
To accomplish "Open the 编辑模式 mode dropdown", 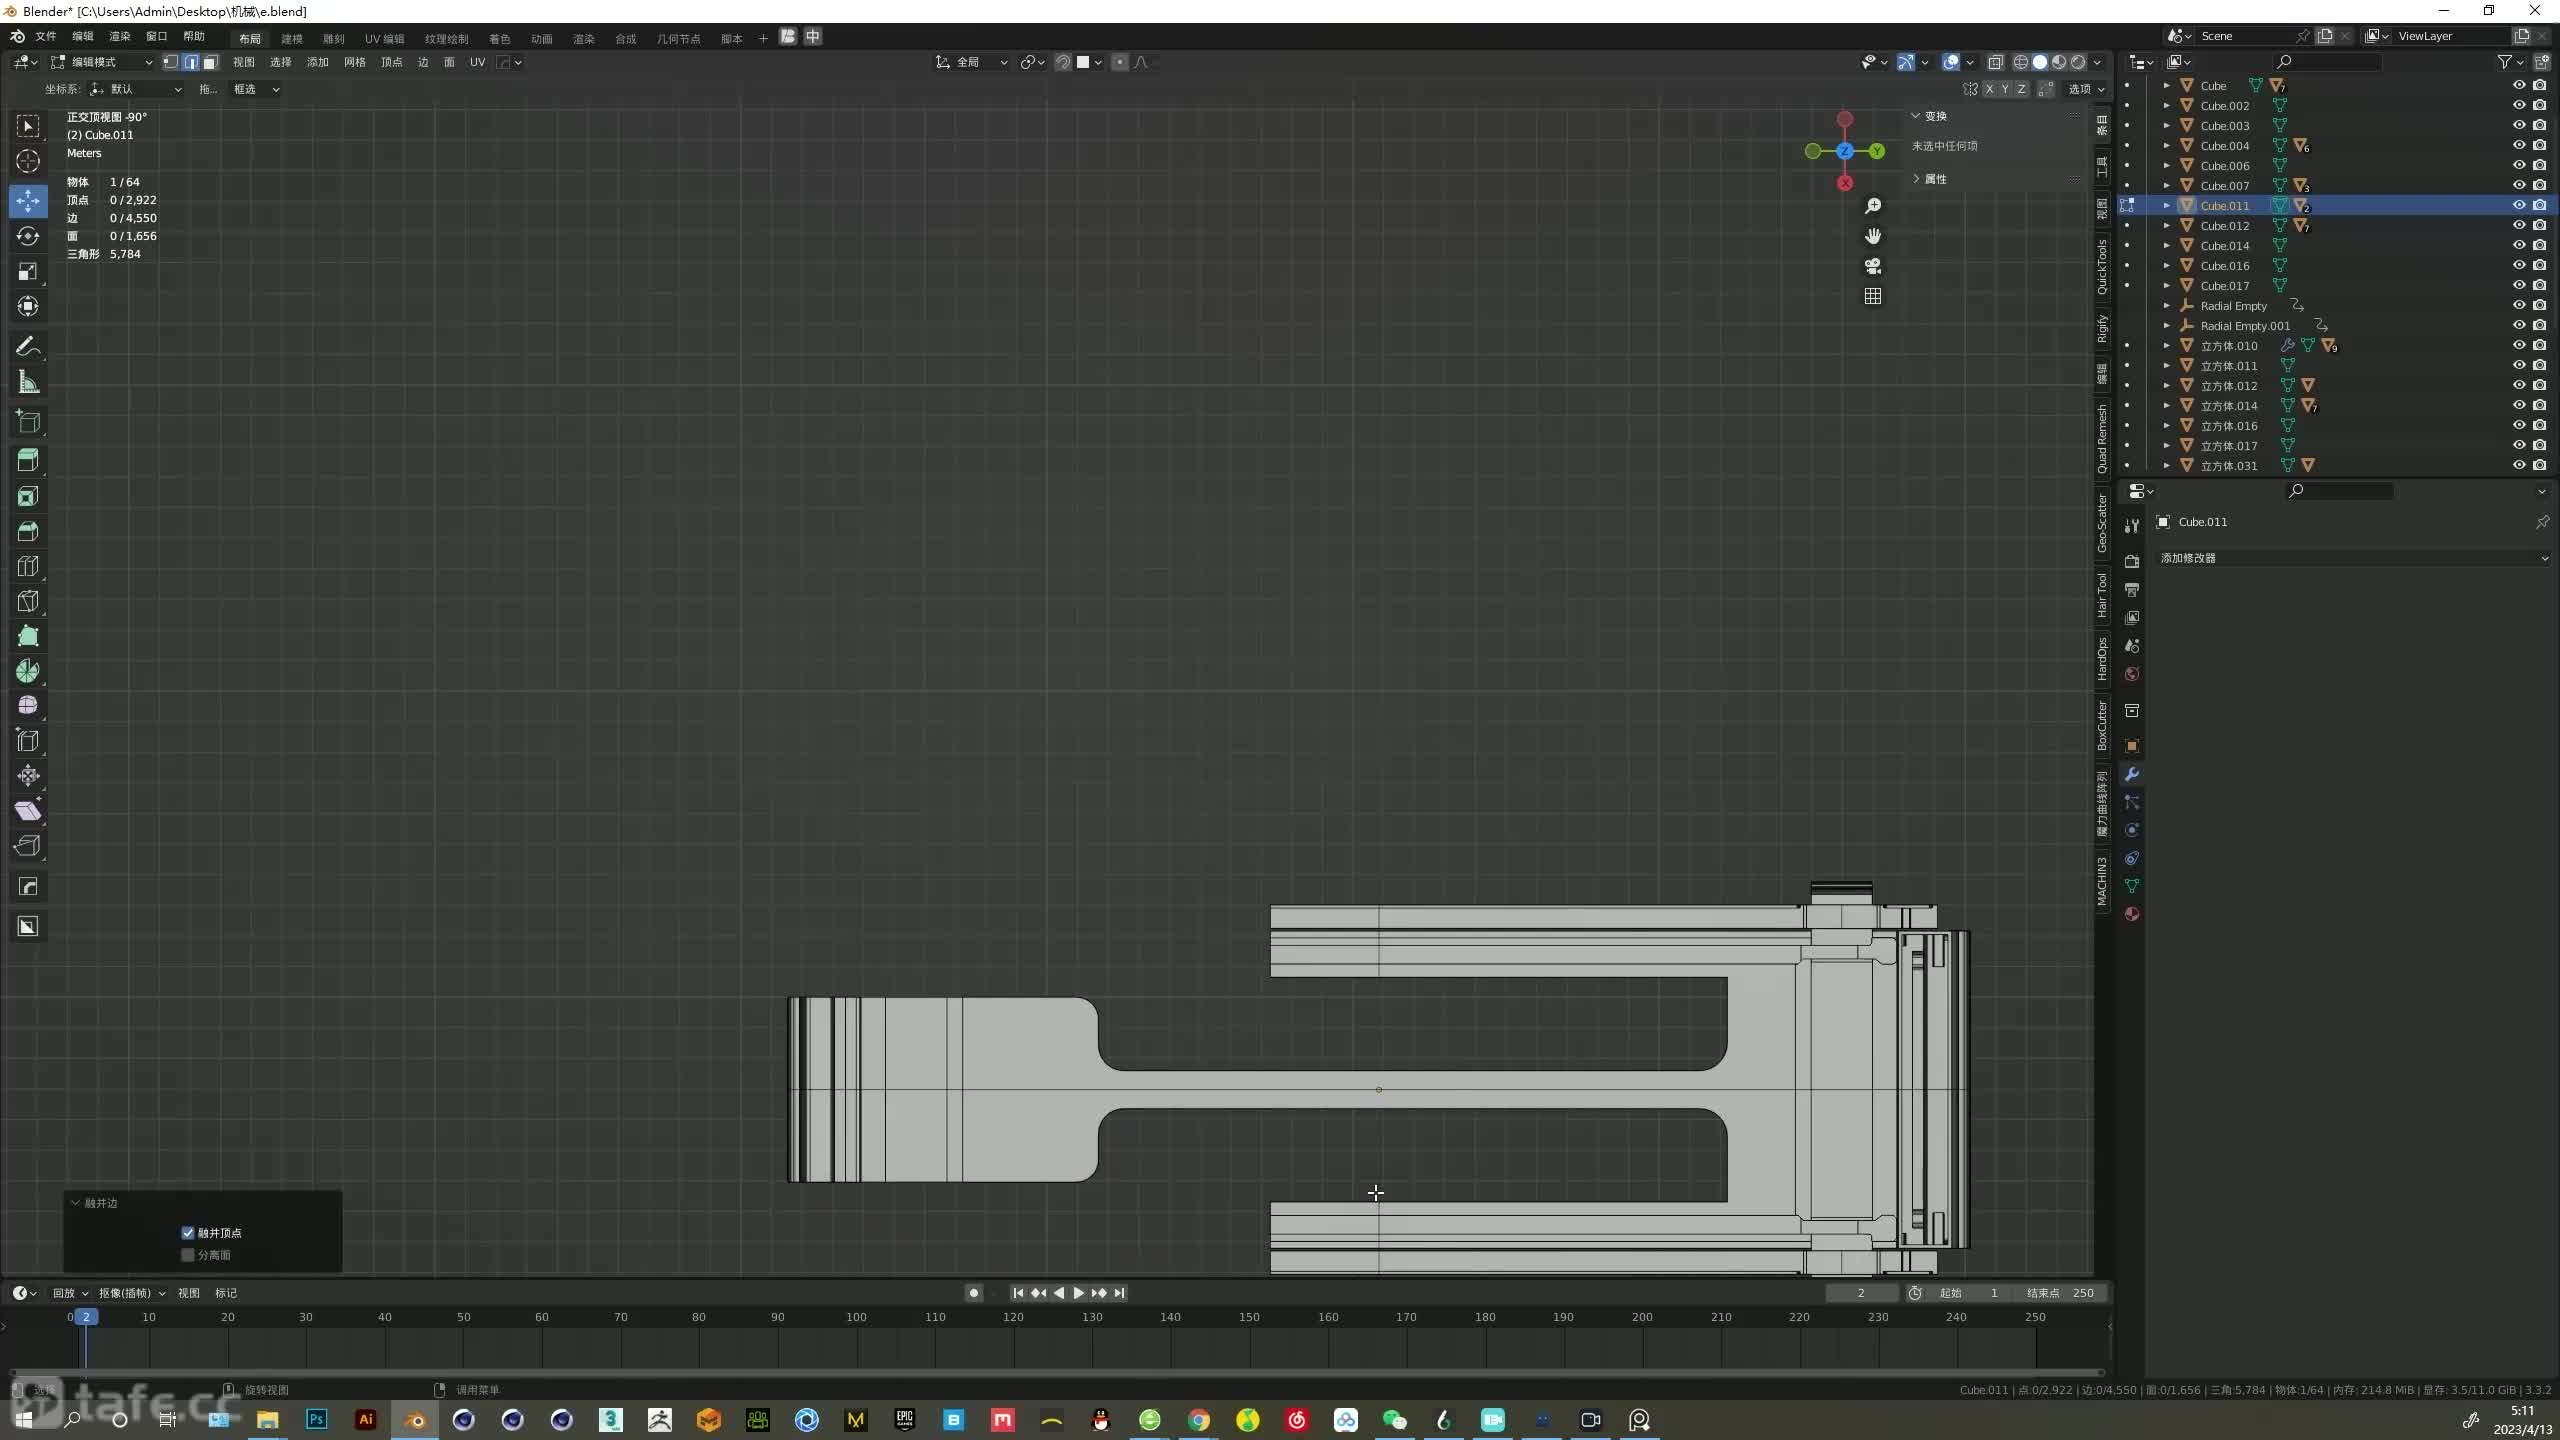I will 102,62.
